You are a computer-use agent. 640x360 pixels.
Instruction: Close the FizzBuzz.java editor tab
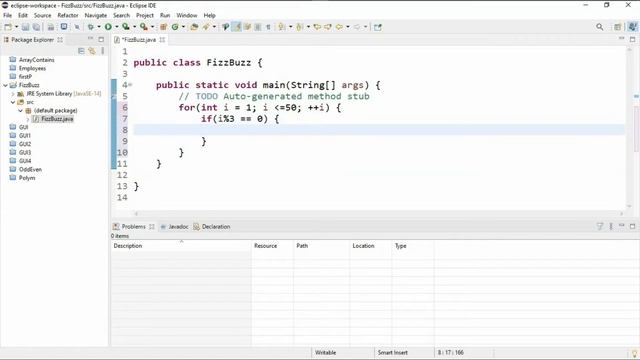[x=162, y=40]
